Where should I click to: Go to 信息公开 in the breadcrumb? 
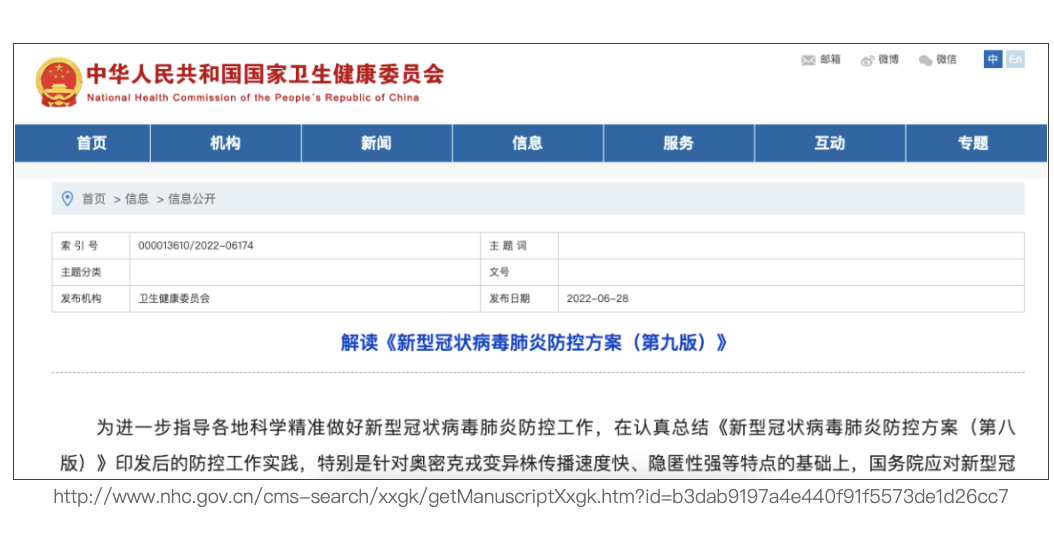point(192,199)
